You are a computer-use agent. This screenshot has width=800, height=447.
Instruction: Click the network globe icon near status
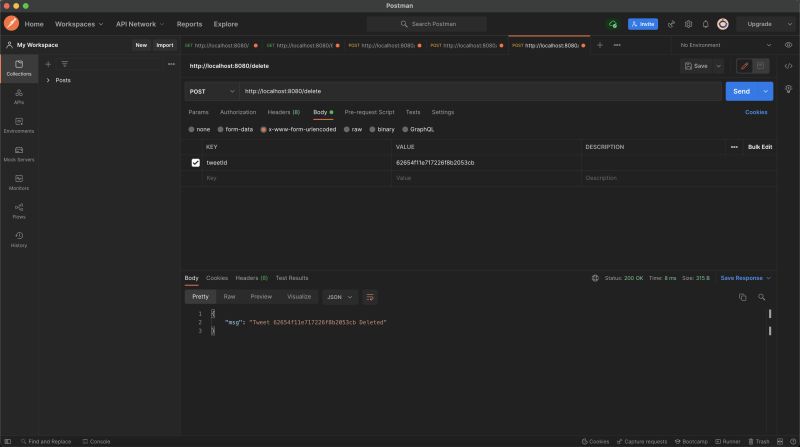click(x=595, y=278)
